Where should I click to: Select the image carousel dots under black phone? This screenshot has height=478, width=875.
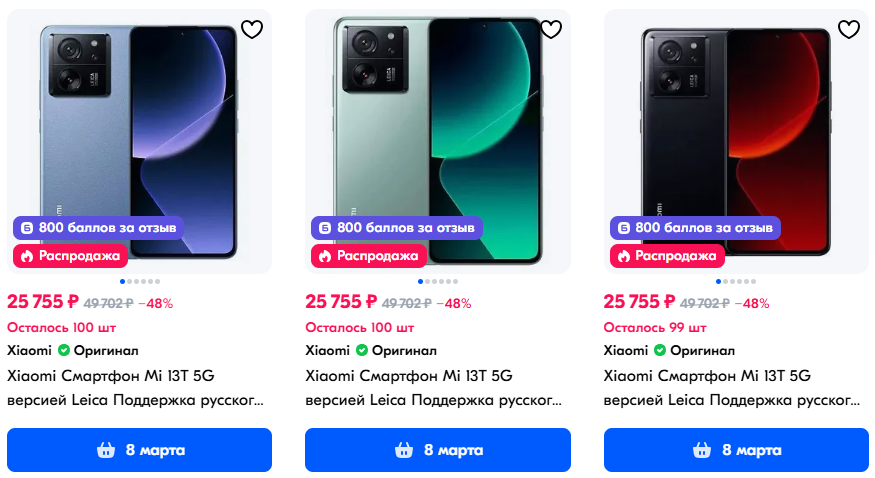pyautogui.click(x=735, y=282)
